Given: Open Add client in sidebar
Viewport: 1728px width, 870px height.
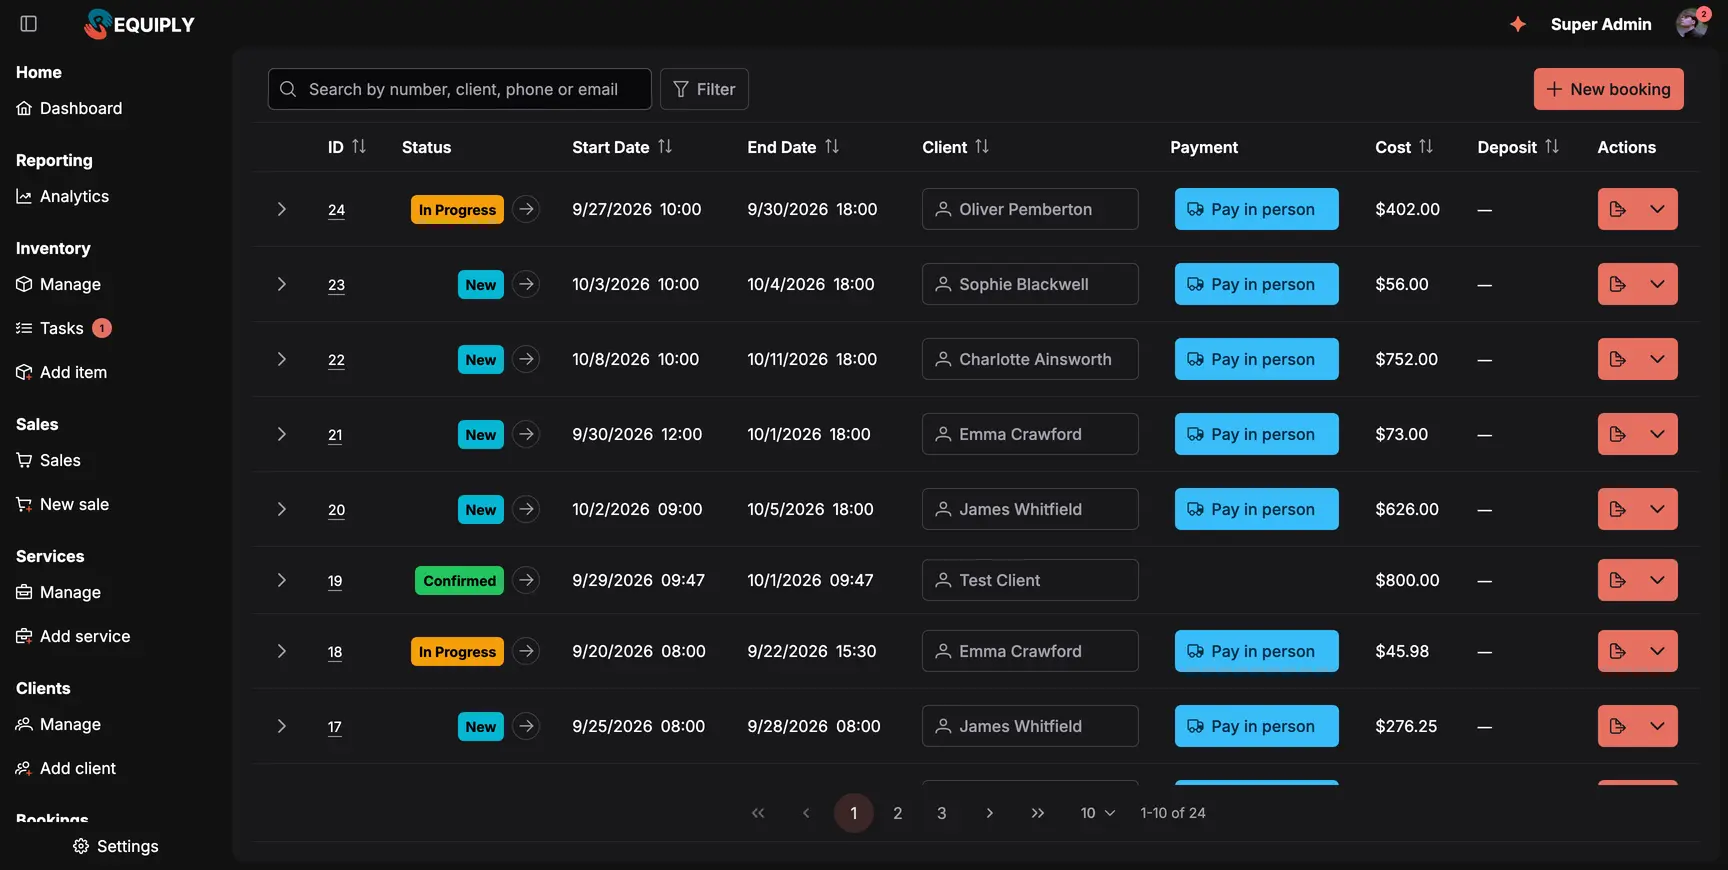Looking at the screenshot, I should coord(66,768).
